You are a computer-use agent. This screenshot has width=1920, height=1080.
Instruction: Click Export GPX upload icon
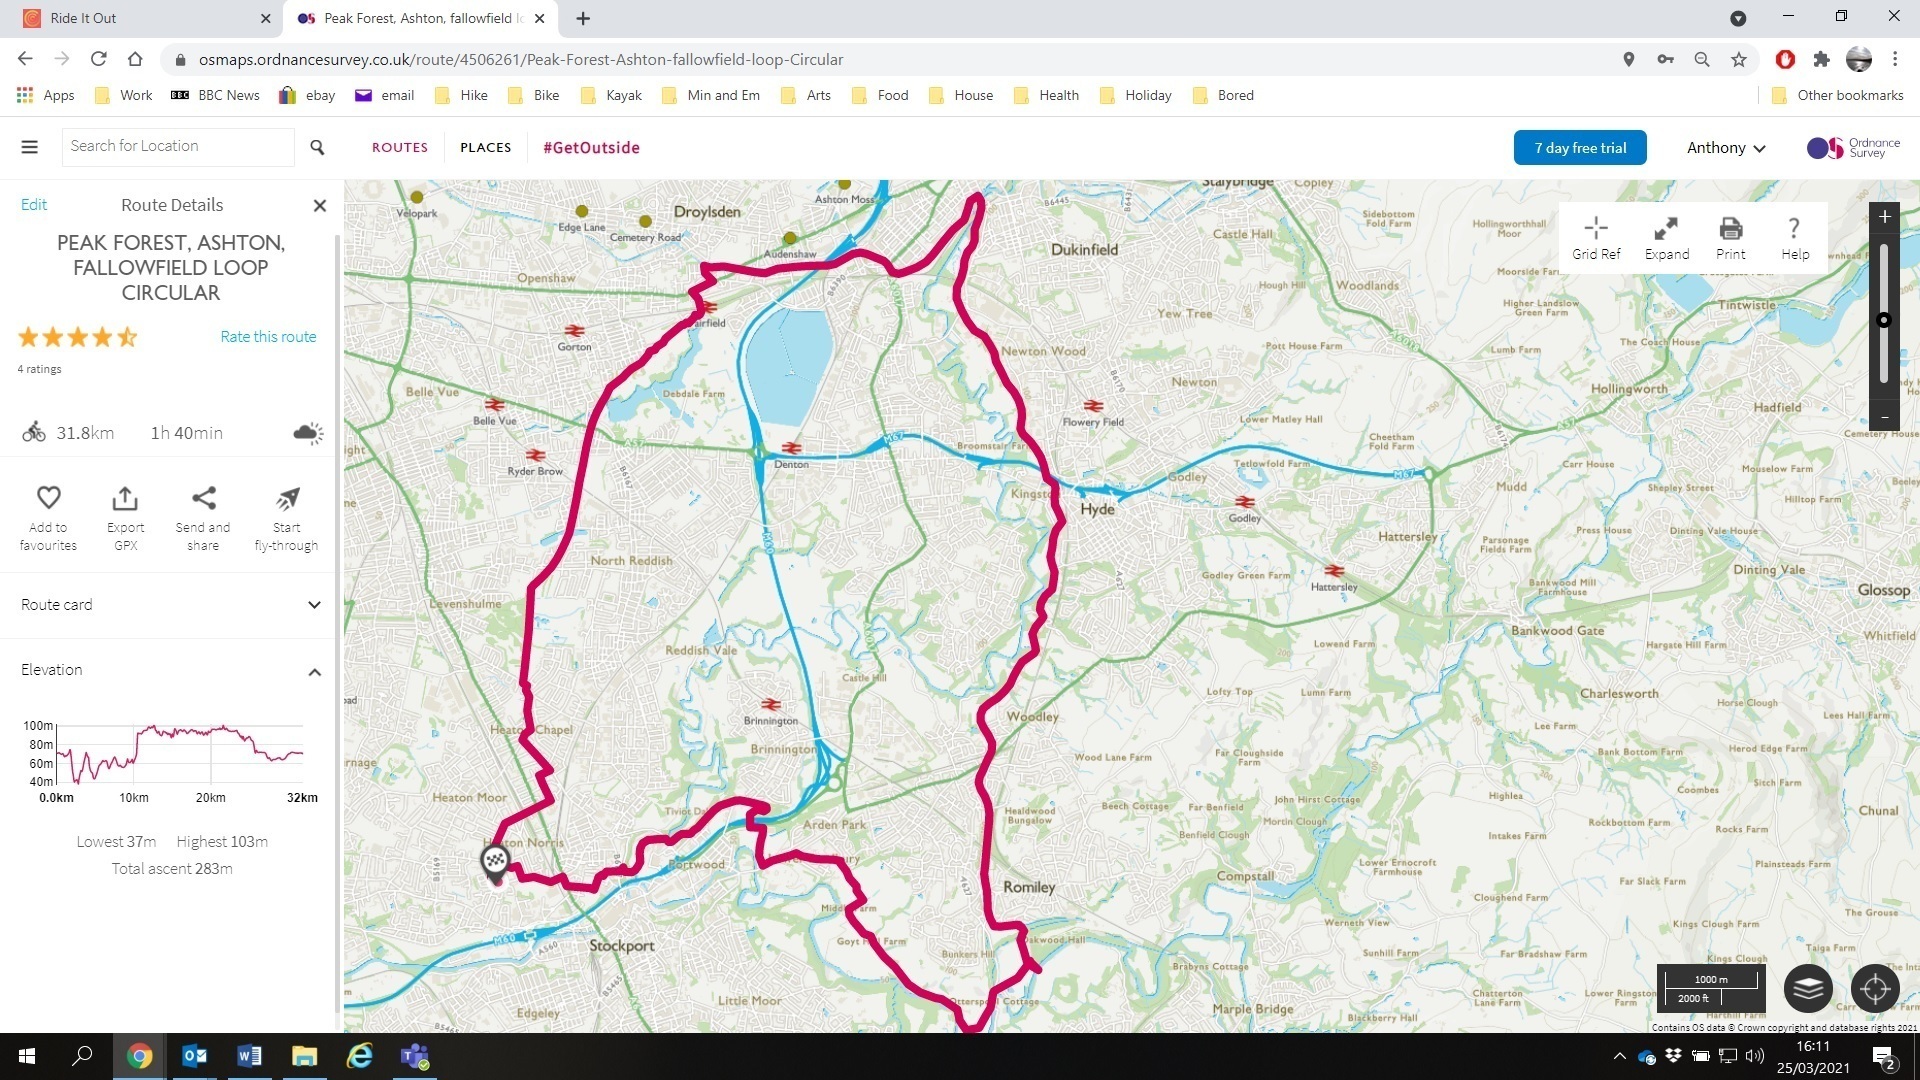point(125,497)
